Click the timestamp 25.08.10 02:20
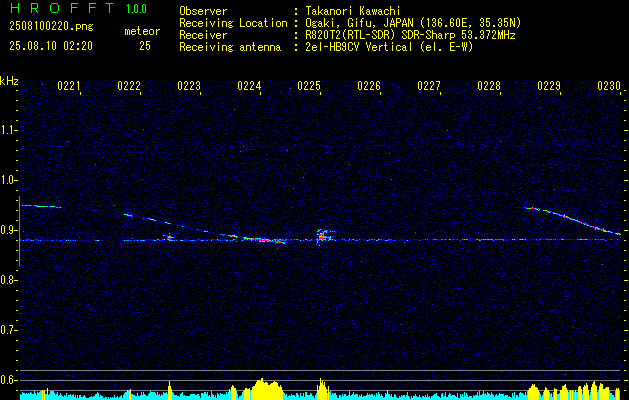Image resolution: width=629 pixels, height=400 pixels. click(51, 46)
